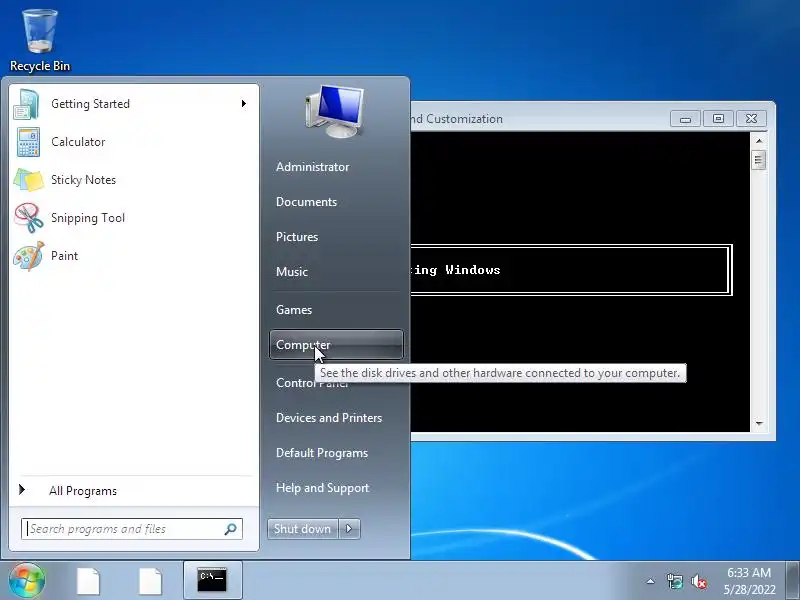Image resolution: width=800 pixels, height=600 pixels.
Task: Click the Getting Started icon
Action: click(27, 104)
